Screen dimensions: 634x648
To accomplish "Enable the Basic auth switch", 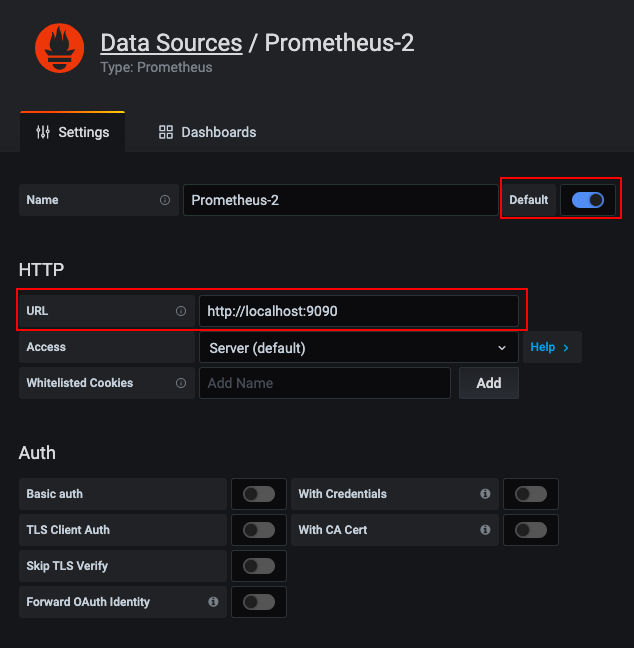I will click(259, 494).
